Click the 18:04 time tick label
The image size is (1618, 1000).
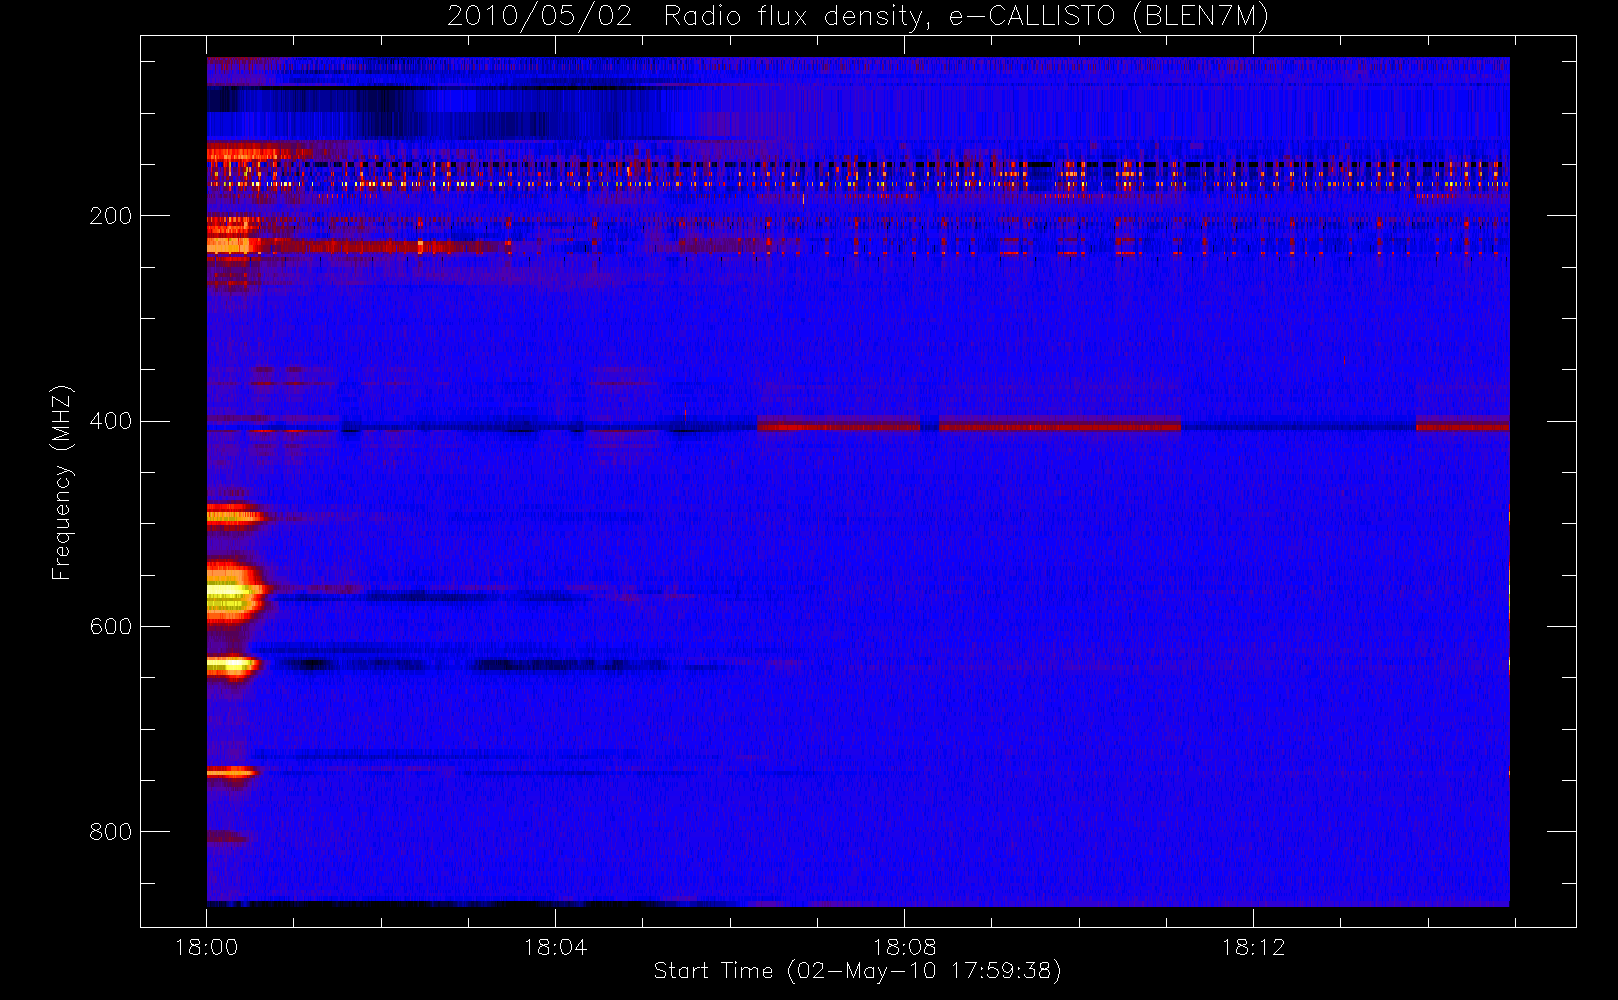[x=555, y=947]
